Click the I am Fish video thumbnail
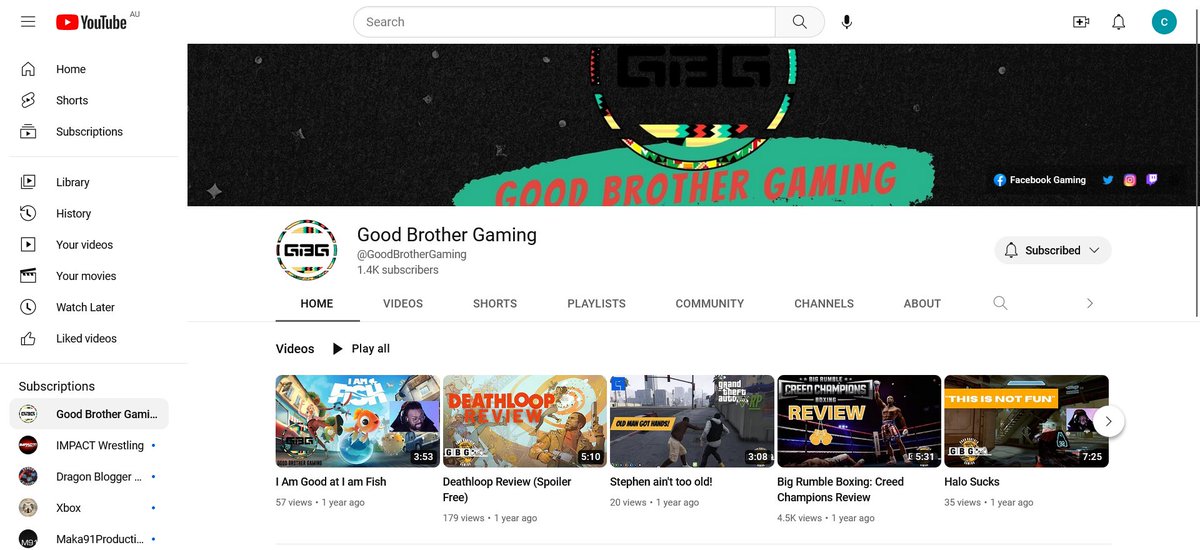Viewport: 1200px width, 550px height. coord(358,421)
